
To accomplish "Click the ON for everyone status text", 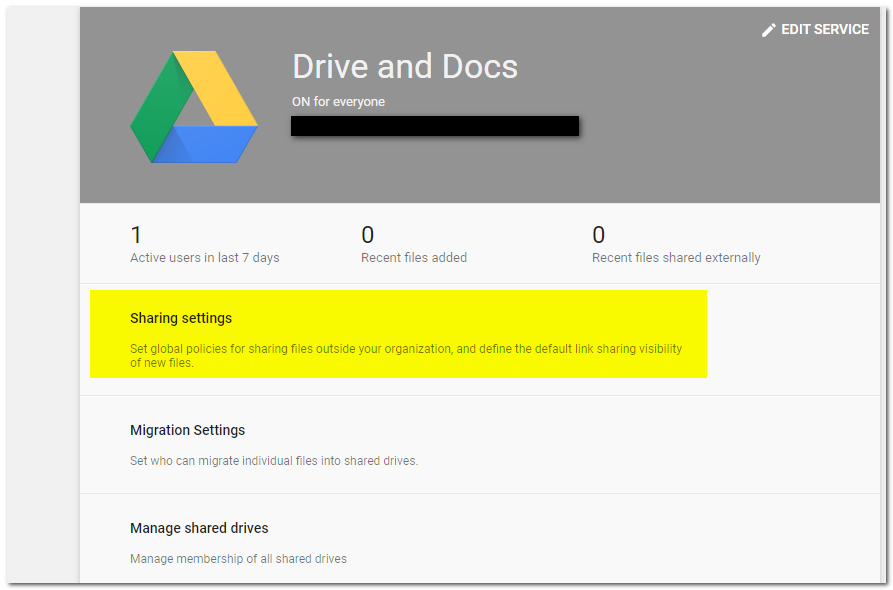I will 338,102.
